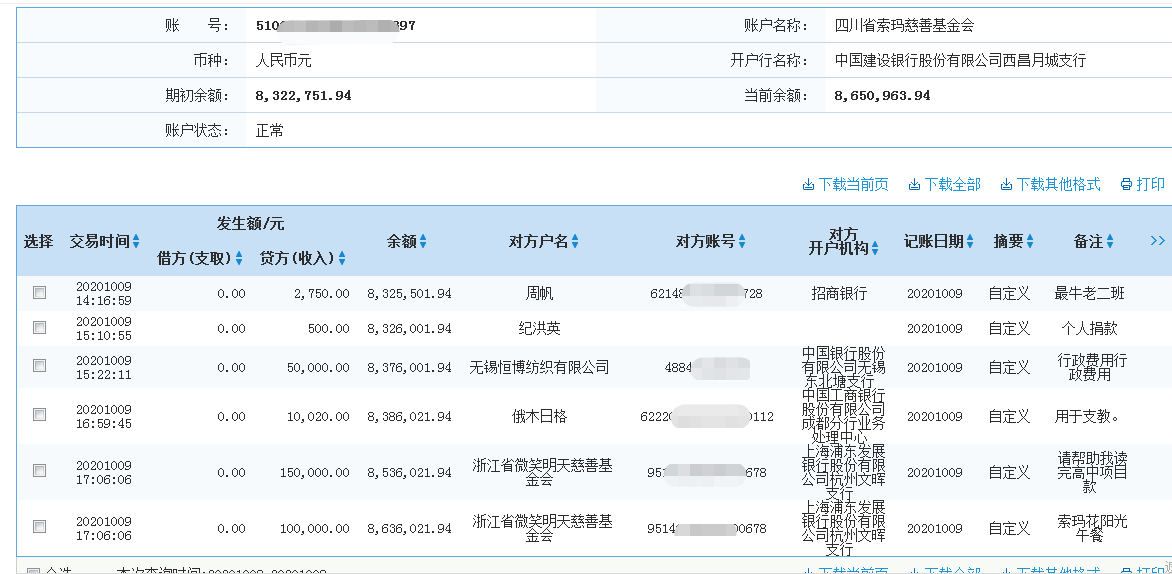Select the 周帆 transaction checkbox
Viewport: 1172px width, 574px height.
pyautogui.click(x=39, y=293)
